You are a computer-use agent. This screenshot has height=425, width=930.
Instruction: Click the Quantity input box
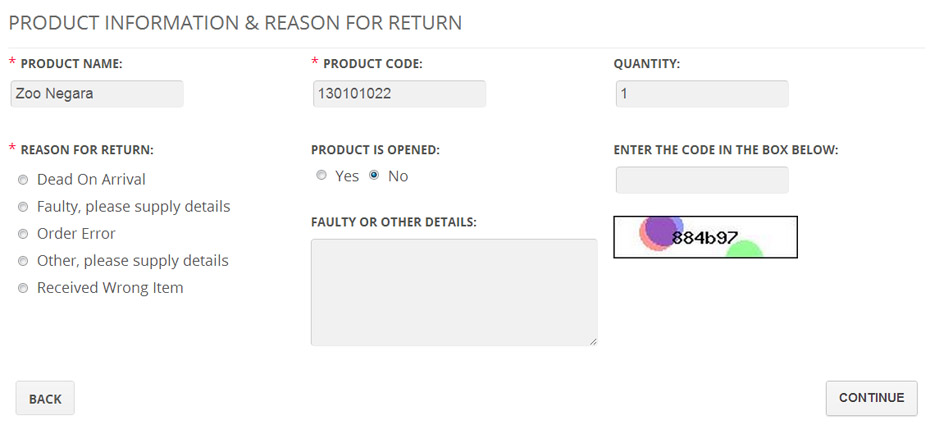click(702, 94)
